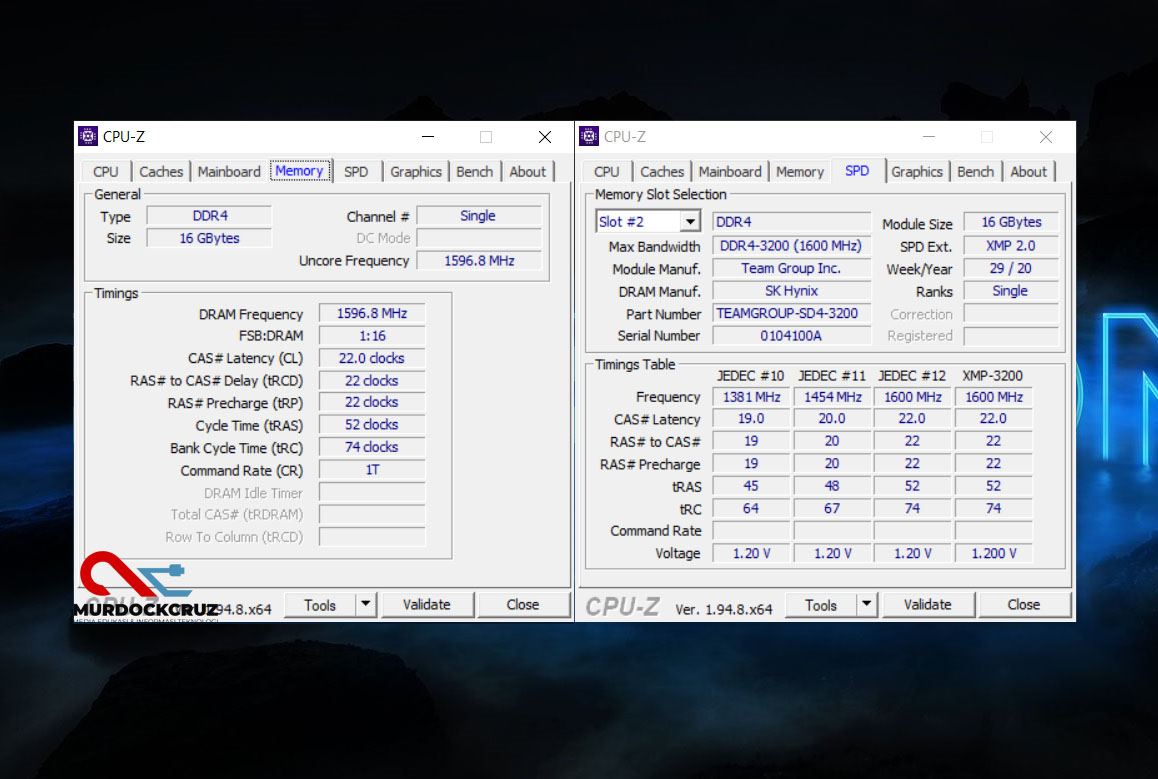Open Caches tab in left CPU-Z window

(x=160, y=171)
